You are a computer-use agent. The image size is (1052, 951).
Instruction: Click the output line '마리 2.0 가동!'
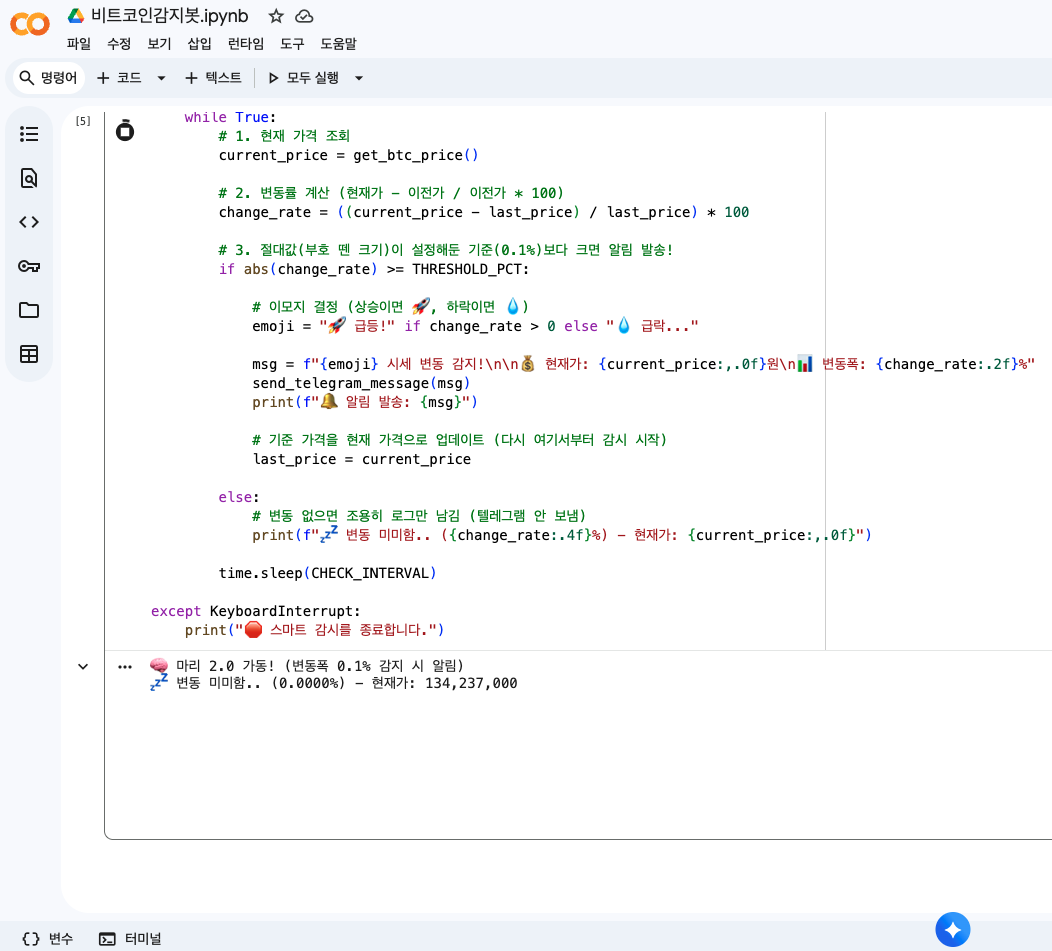[x=307, y=666]
